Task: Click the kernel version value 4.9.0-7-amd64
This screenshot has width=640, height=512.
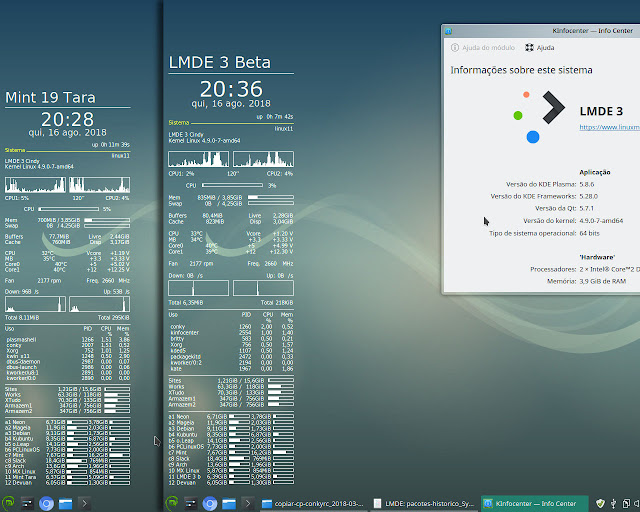Action: pos(601,220)
